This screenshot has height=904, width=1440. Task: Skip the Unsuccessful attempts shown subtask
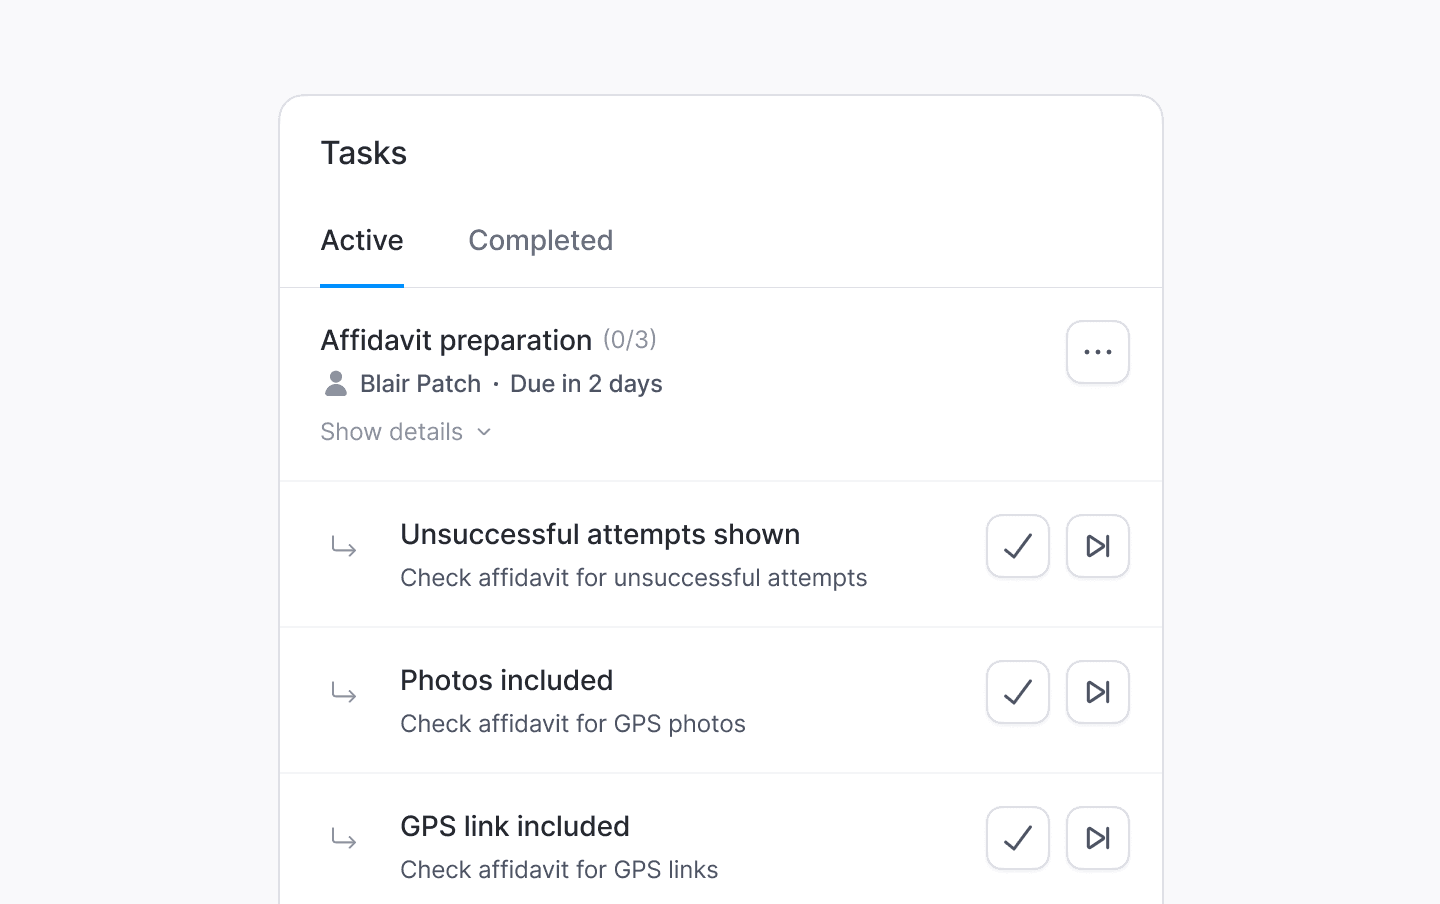(x=1097, y=546)
